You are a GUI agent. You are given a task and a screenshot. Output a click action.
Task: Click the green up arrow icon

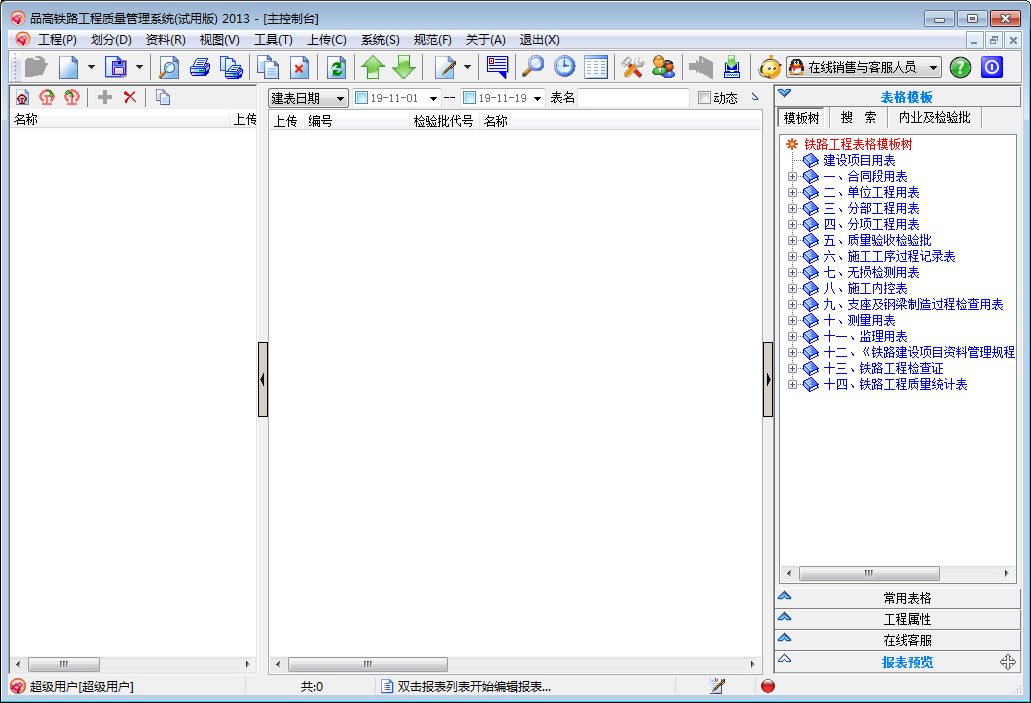373,67
